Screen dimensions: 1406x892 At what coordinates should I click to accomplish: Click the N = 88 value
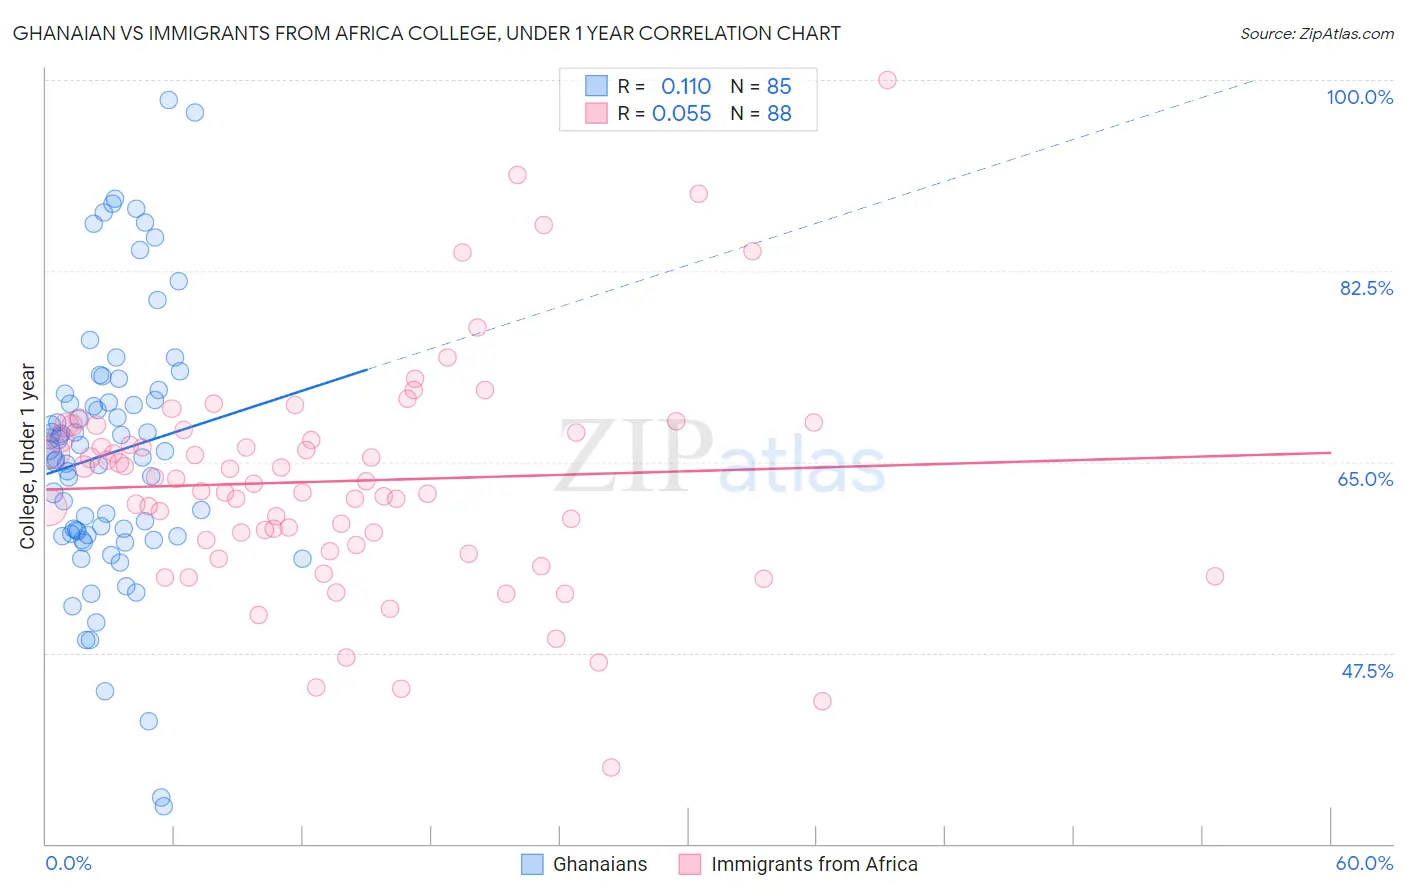(761, 113)
